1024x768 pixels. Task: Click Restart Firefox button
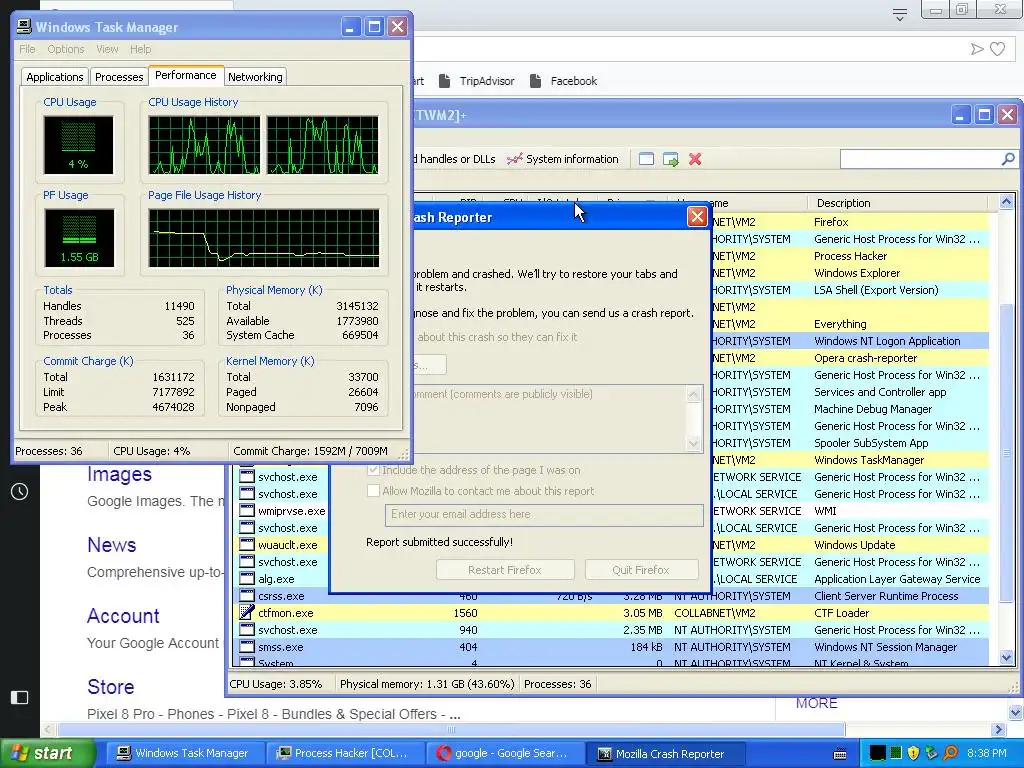point(505,569)
